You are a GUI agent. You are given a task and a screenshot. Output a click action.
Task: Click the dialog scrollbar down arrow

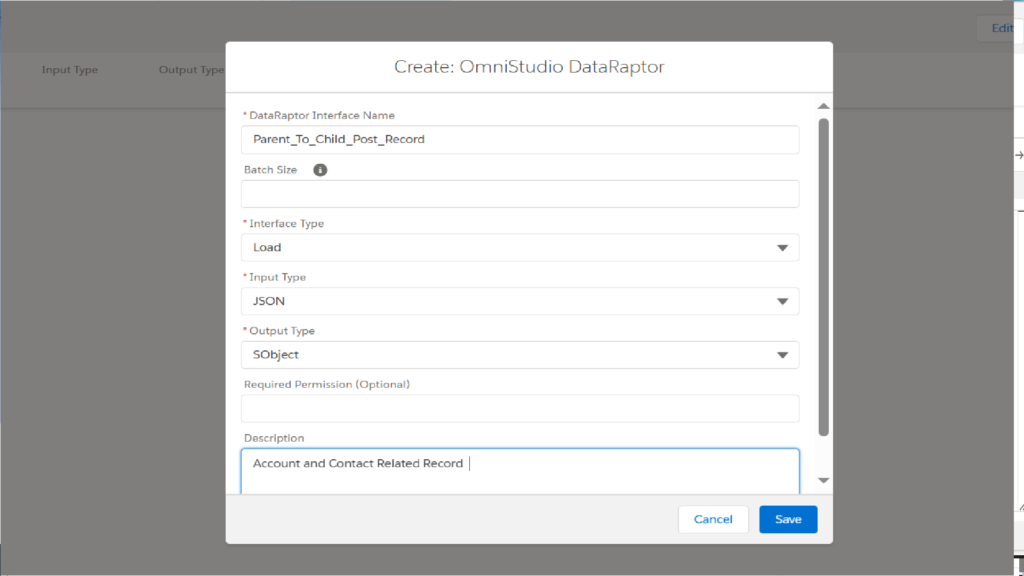pyautogui.click(x=824, y=481)
